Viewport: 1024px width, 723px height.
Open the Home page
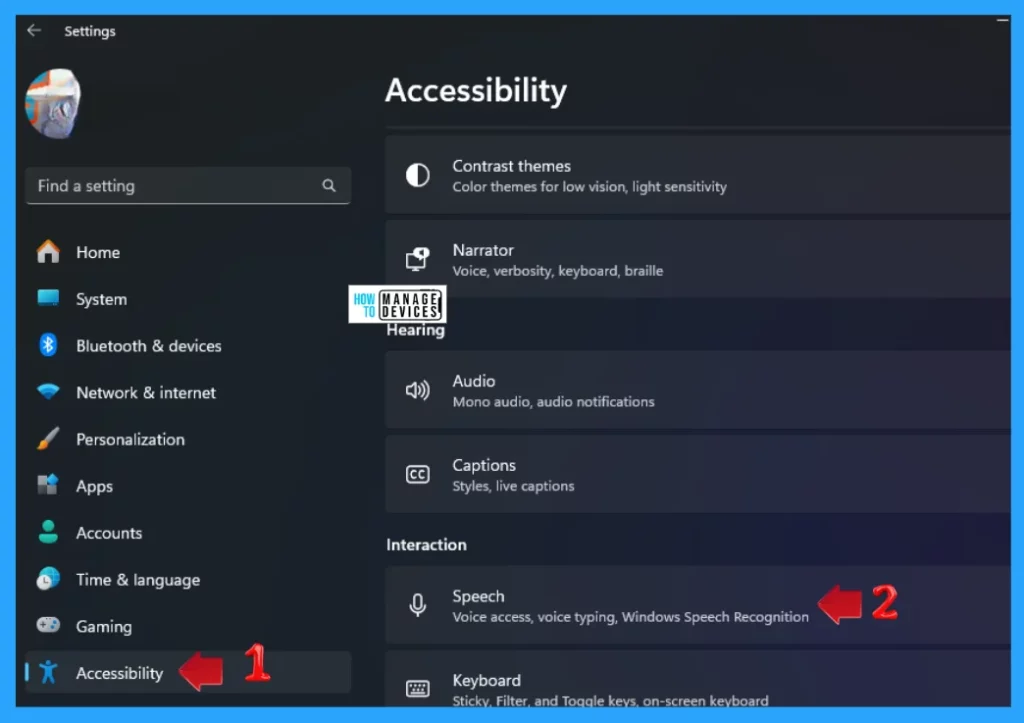click(188, 252)
